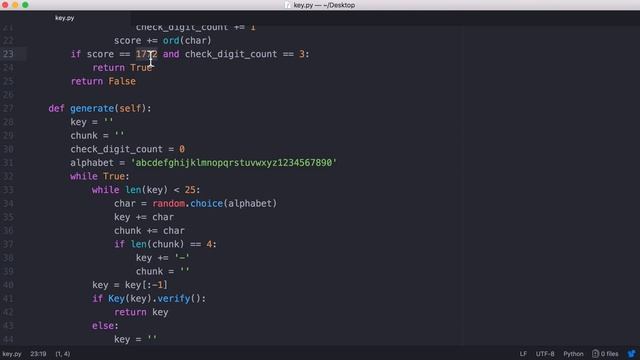Click on 'return False' statement

click(103, 81)
